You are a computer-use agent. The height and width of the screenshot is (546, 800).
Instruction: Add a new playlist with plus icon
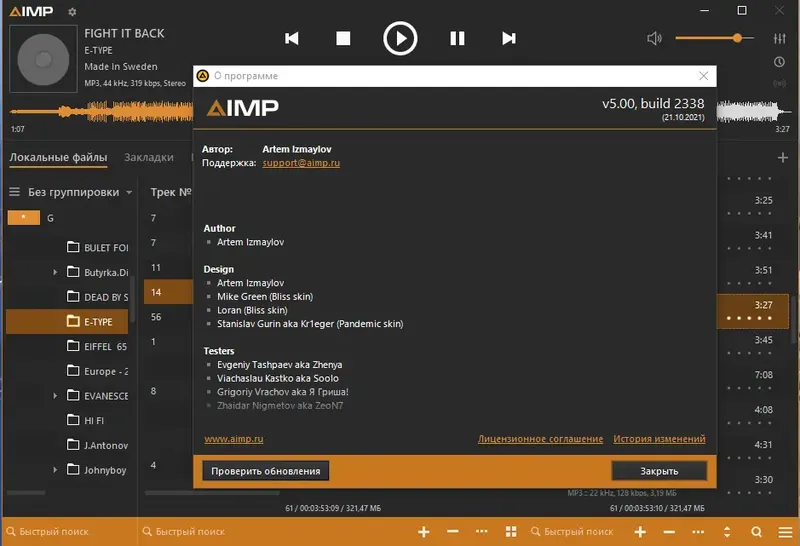783,158
